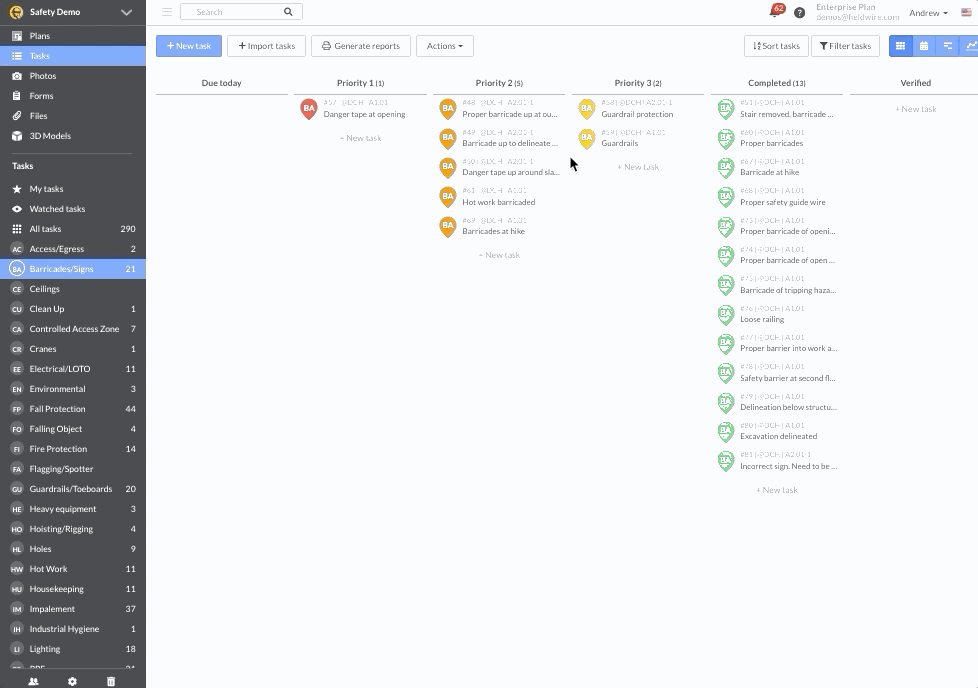
Task: Open the people icon in sidebar footer
Action: pos(33,681)
